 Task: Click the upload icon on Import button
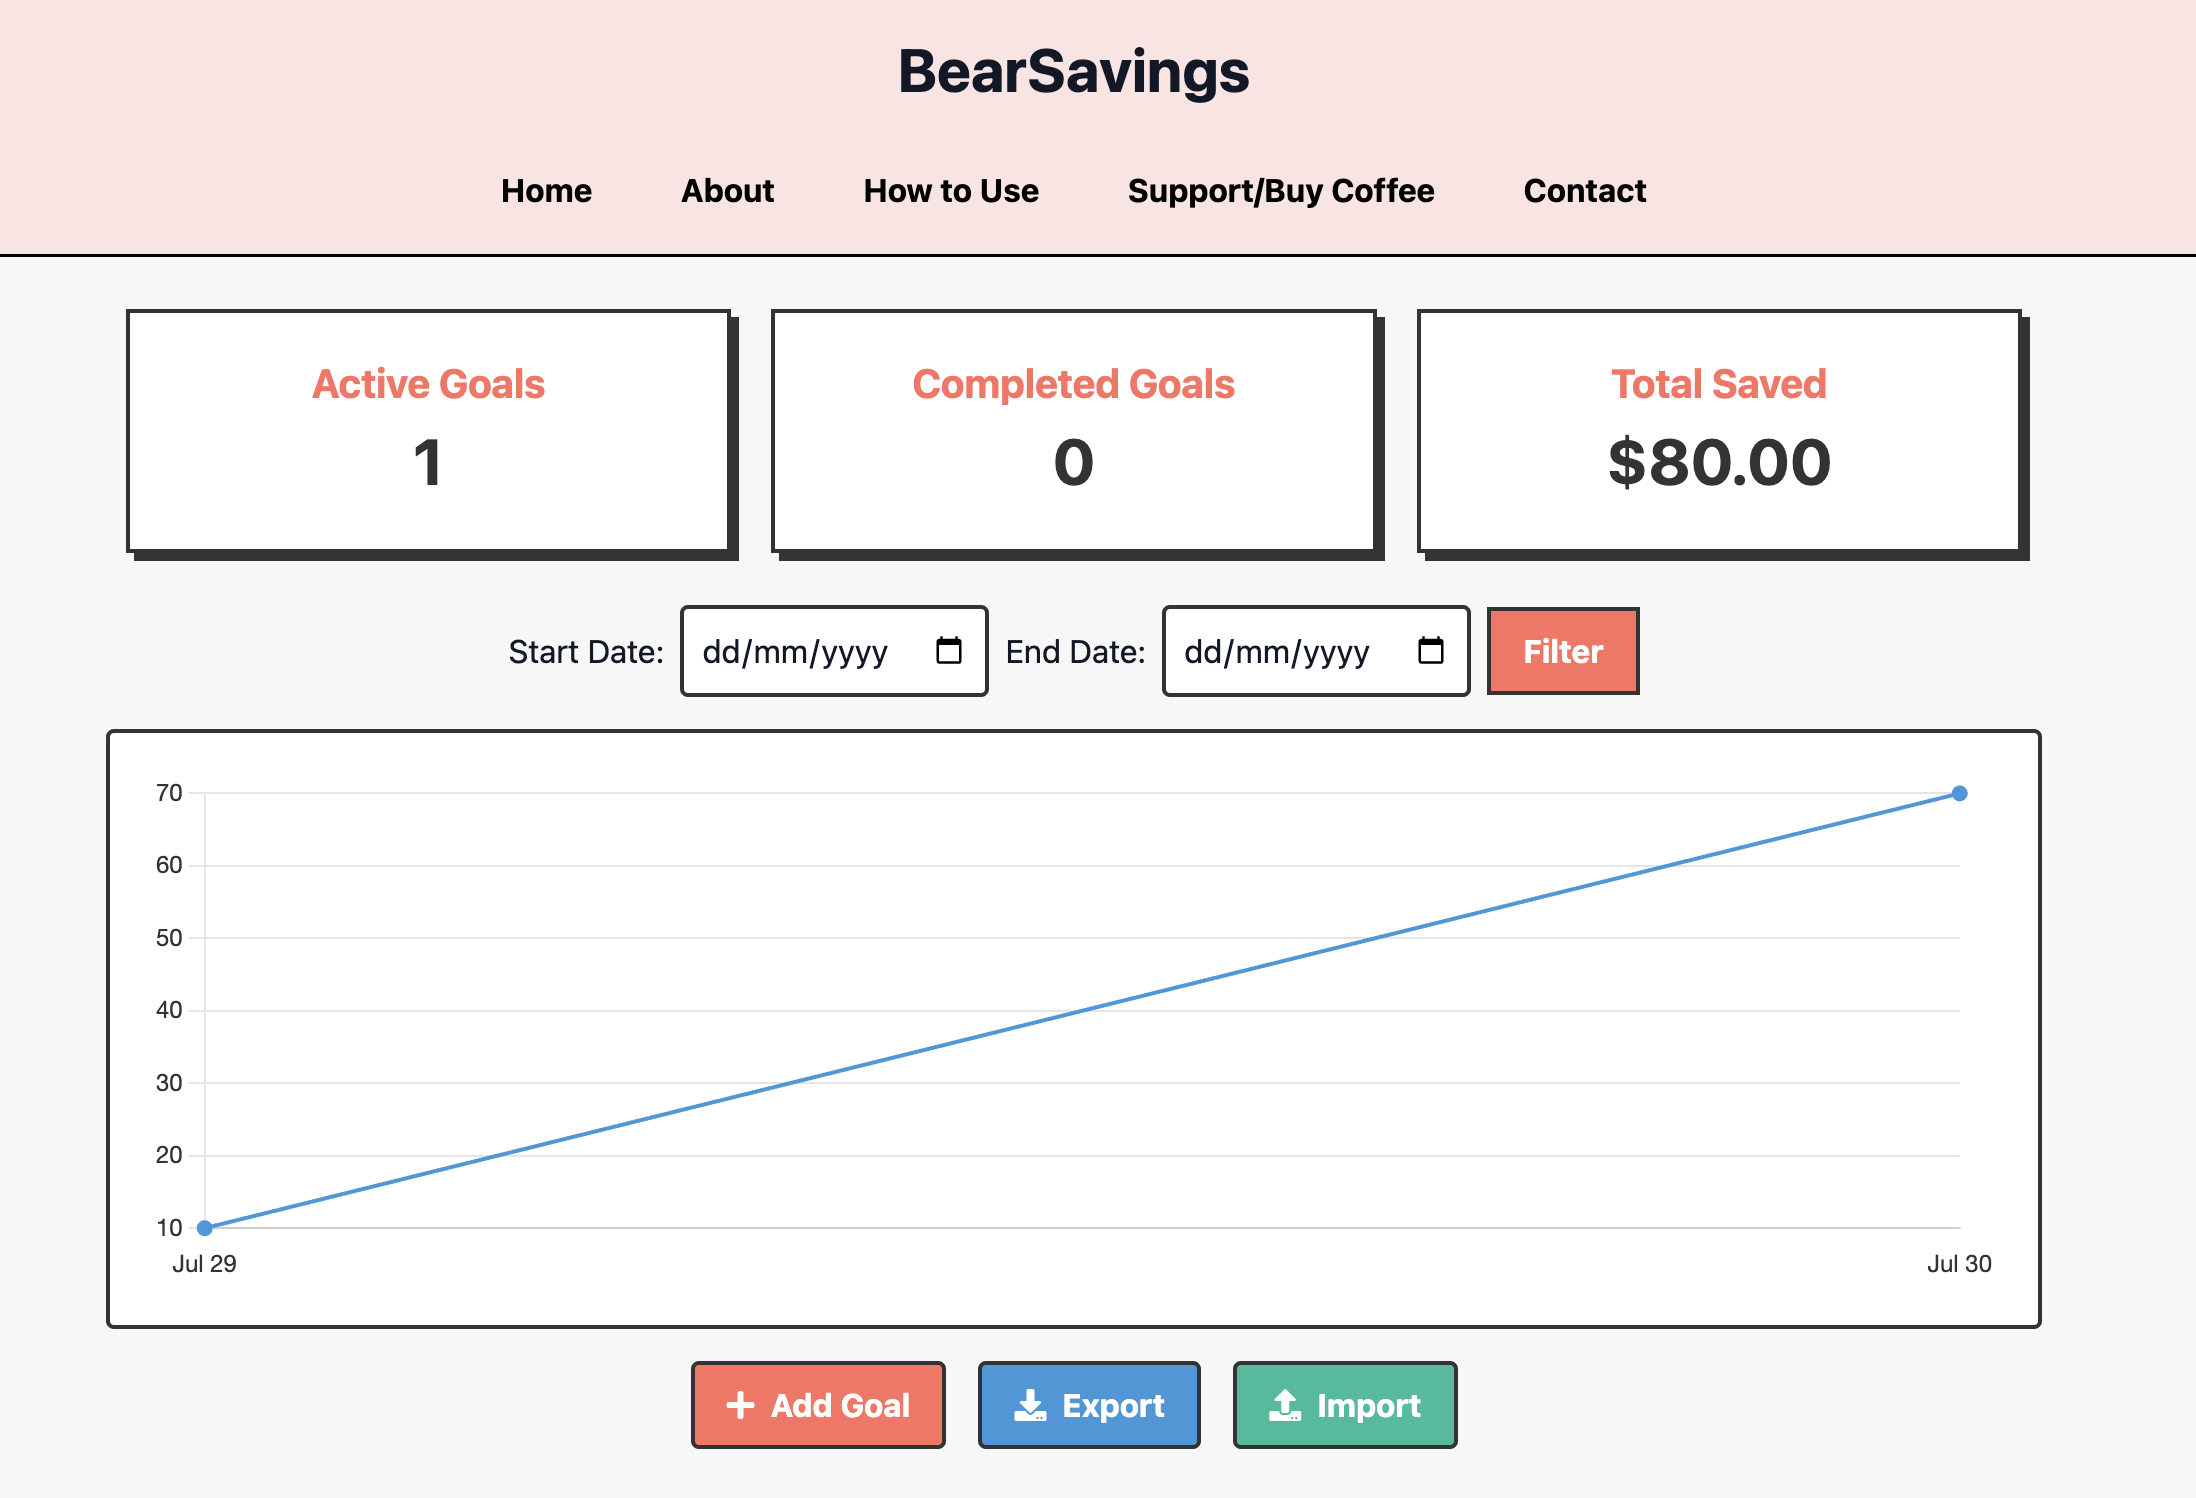coord(1285,1405)
